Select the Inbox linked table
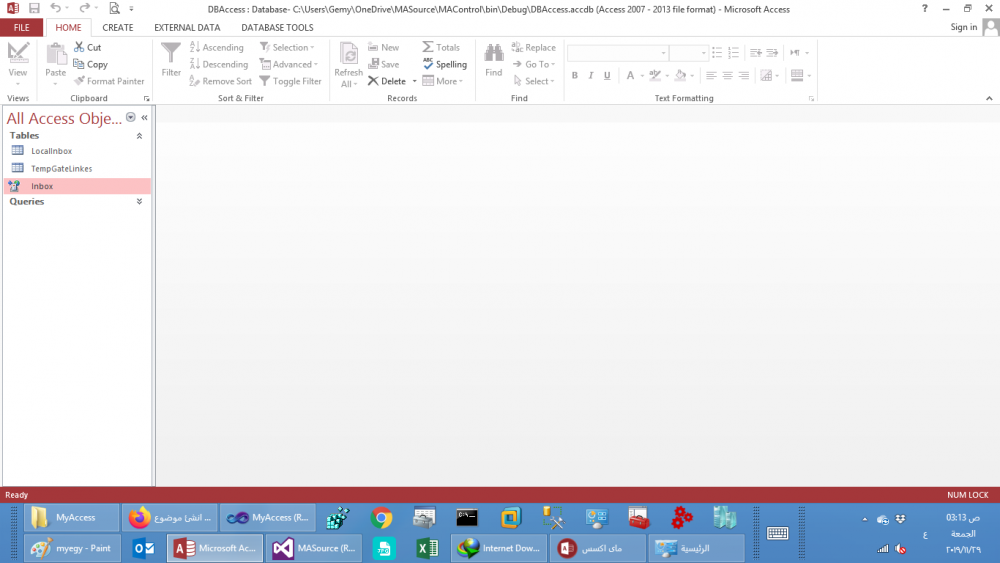 coord(77,186)
